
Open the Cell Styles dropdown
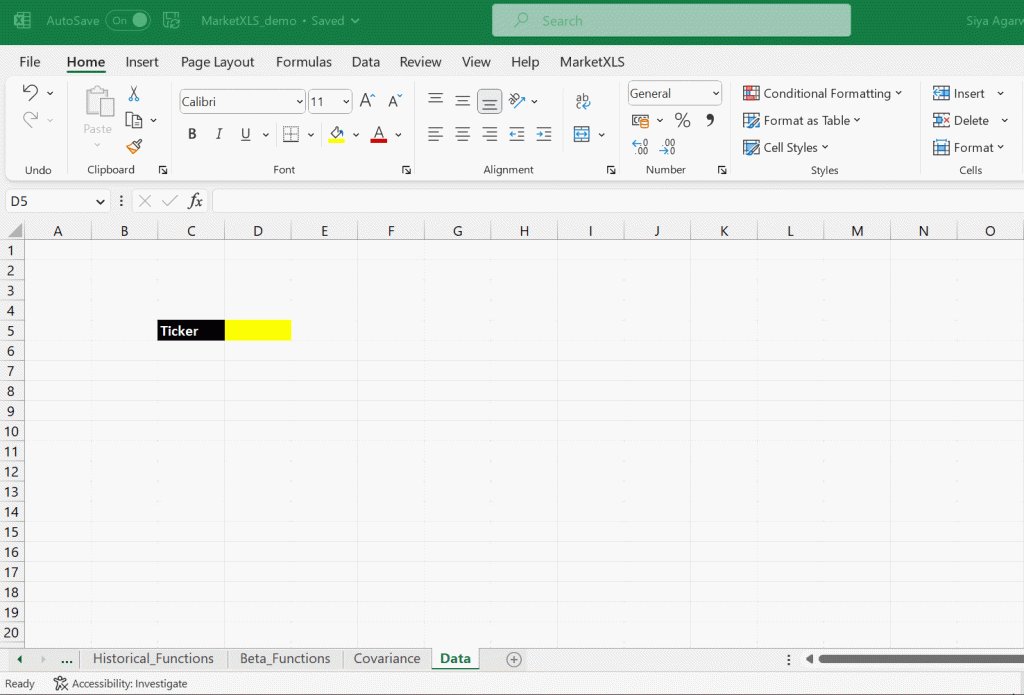[787, 147]
